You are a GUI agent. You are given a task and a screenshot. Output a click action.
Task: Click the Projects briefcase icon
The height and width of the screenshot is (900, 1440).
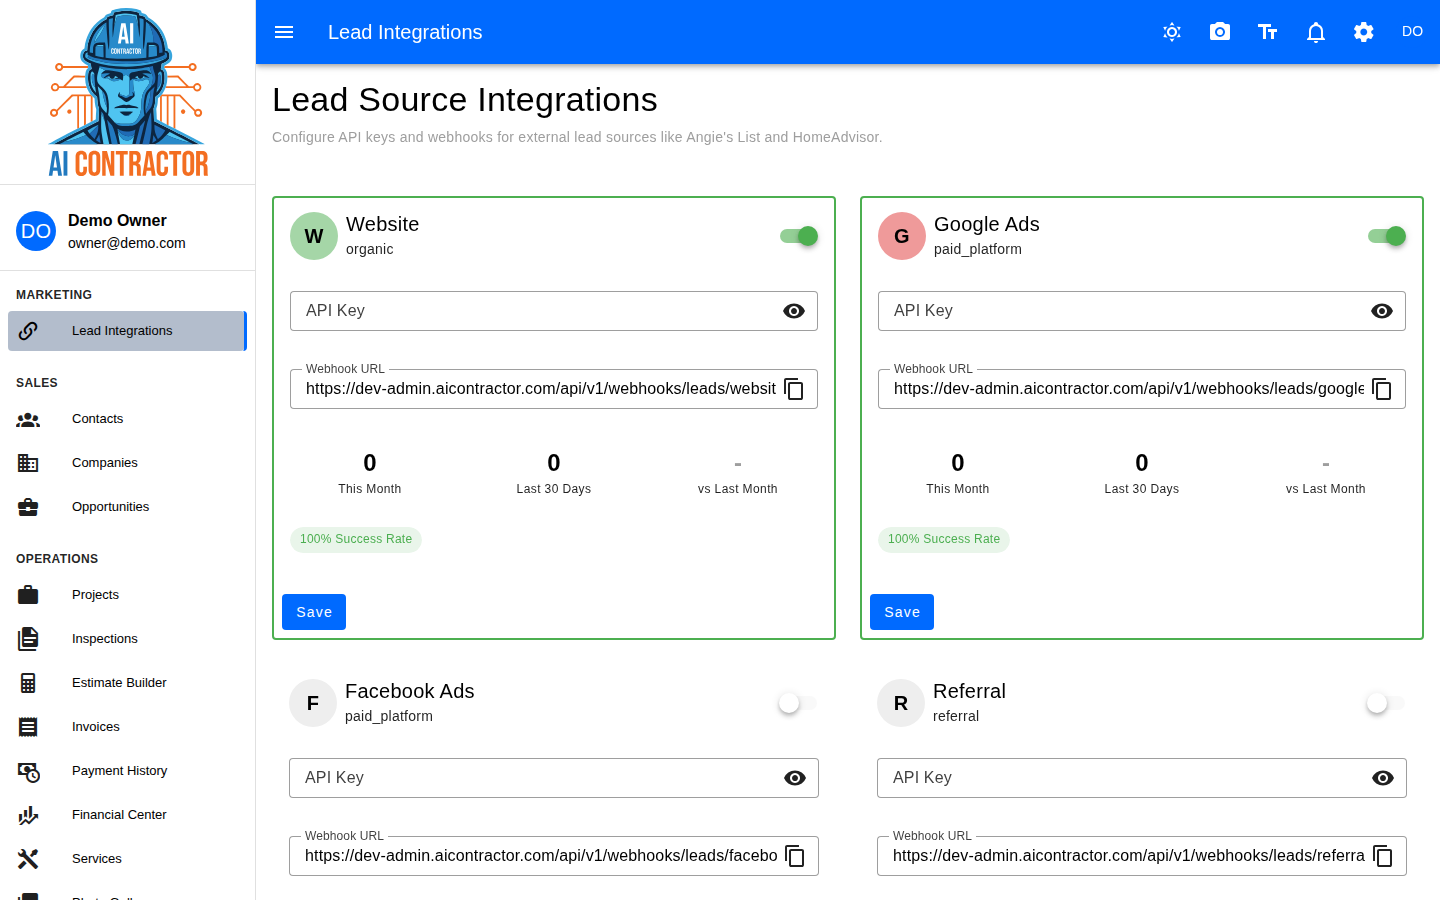[x=28, y=595]
